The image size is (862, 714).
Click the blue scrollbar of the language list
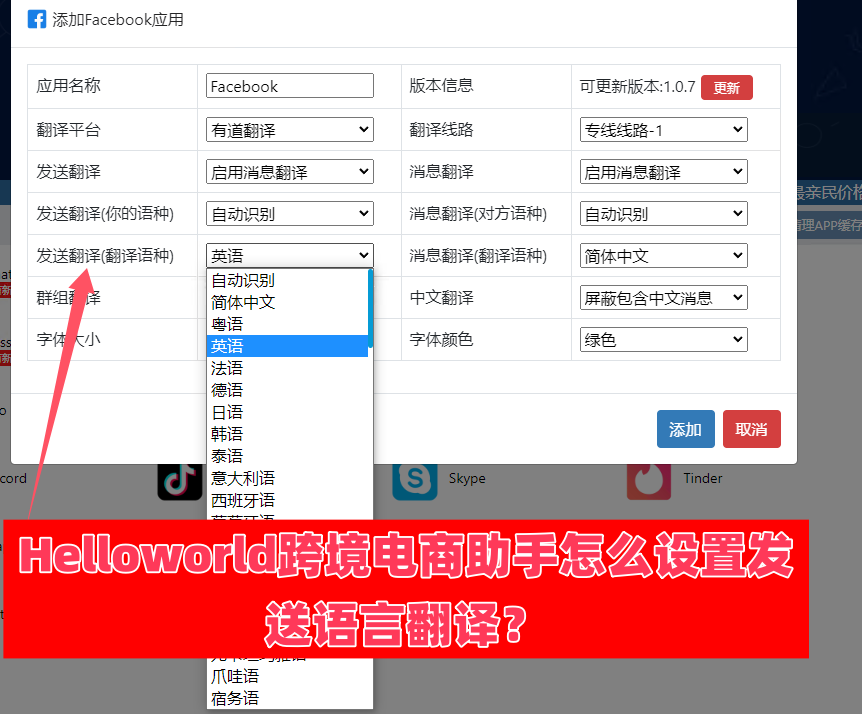[371, 308]
